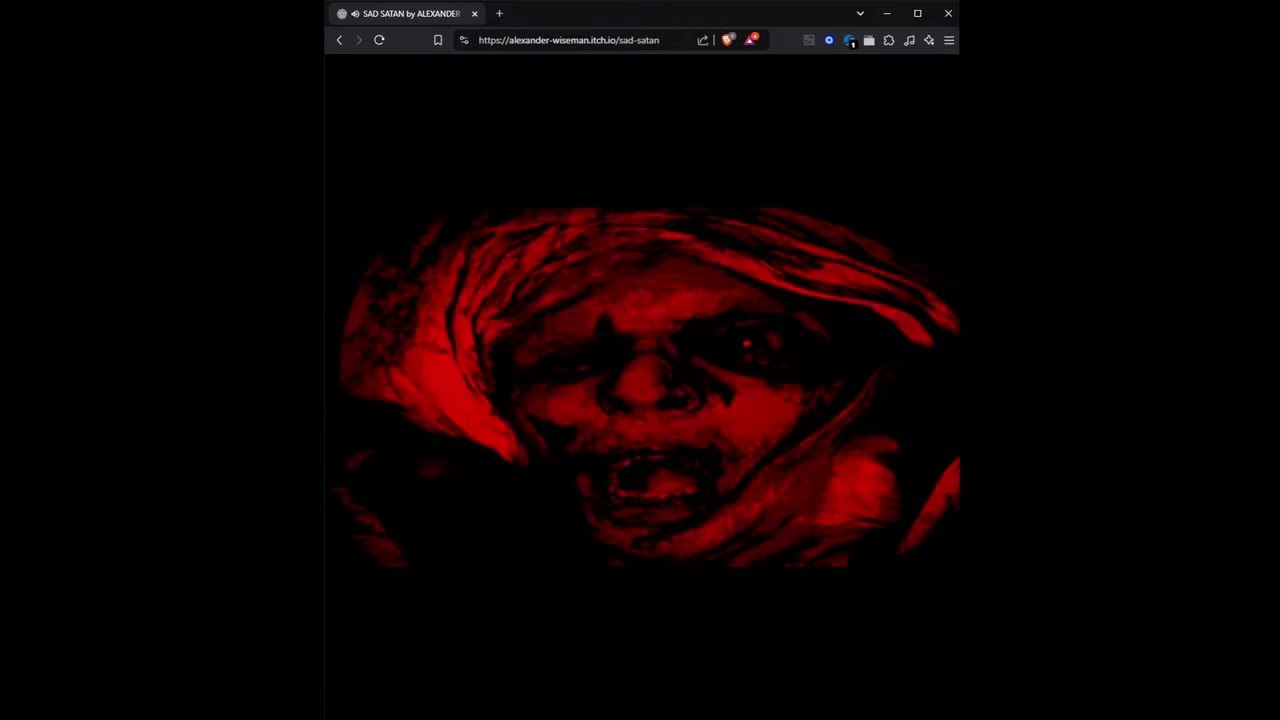This screenshot has width=1280, height=720.
Task: Open the media control music note
Action: click(x=909, y=40)
